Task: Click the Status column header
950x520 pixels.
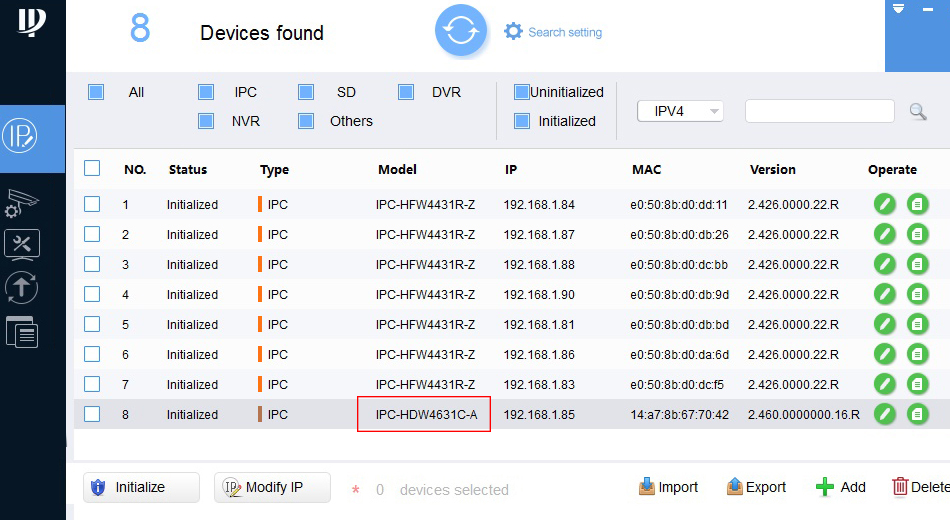Action: (188, 170)
